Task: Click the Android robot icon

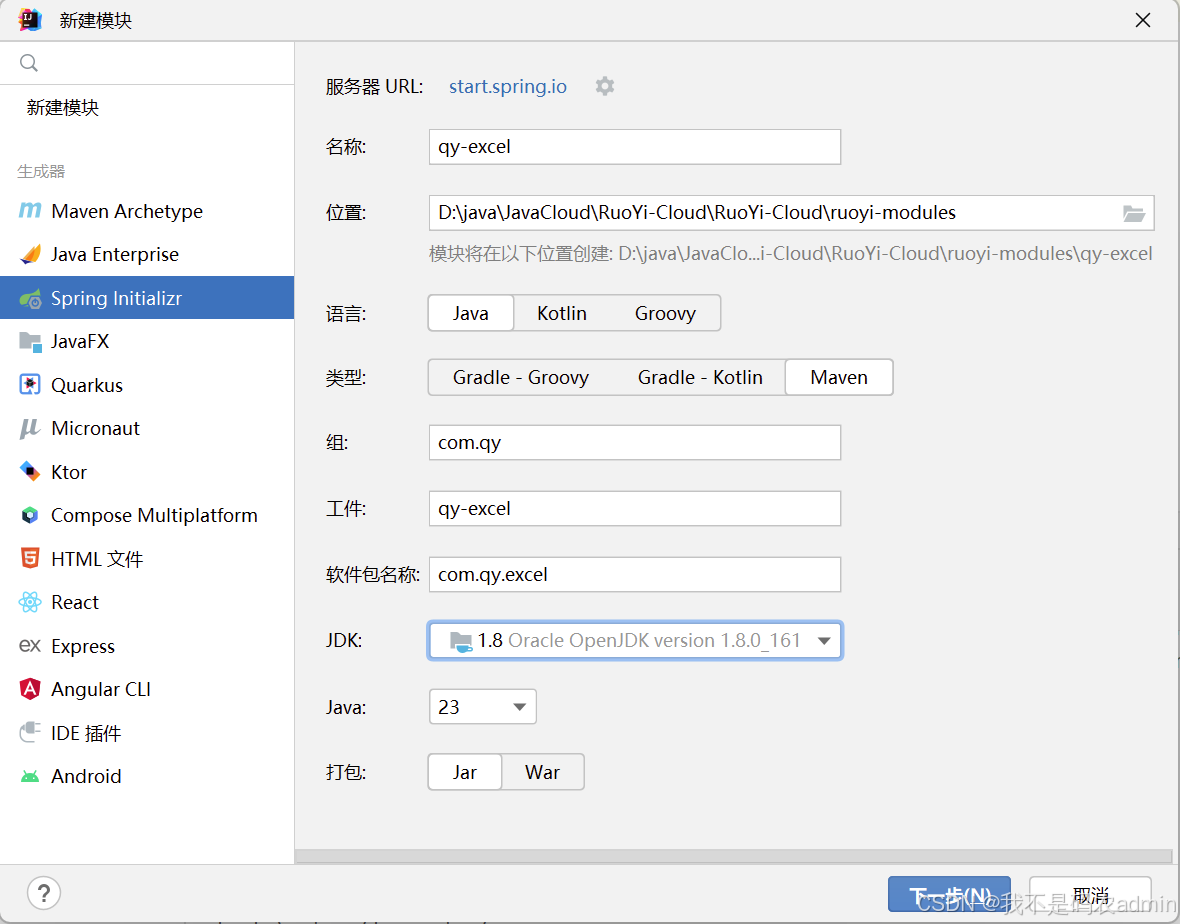Action: 29,777
